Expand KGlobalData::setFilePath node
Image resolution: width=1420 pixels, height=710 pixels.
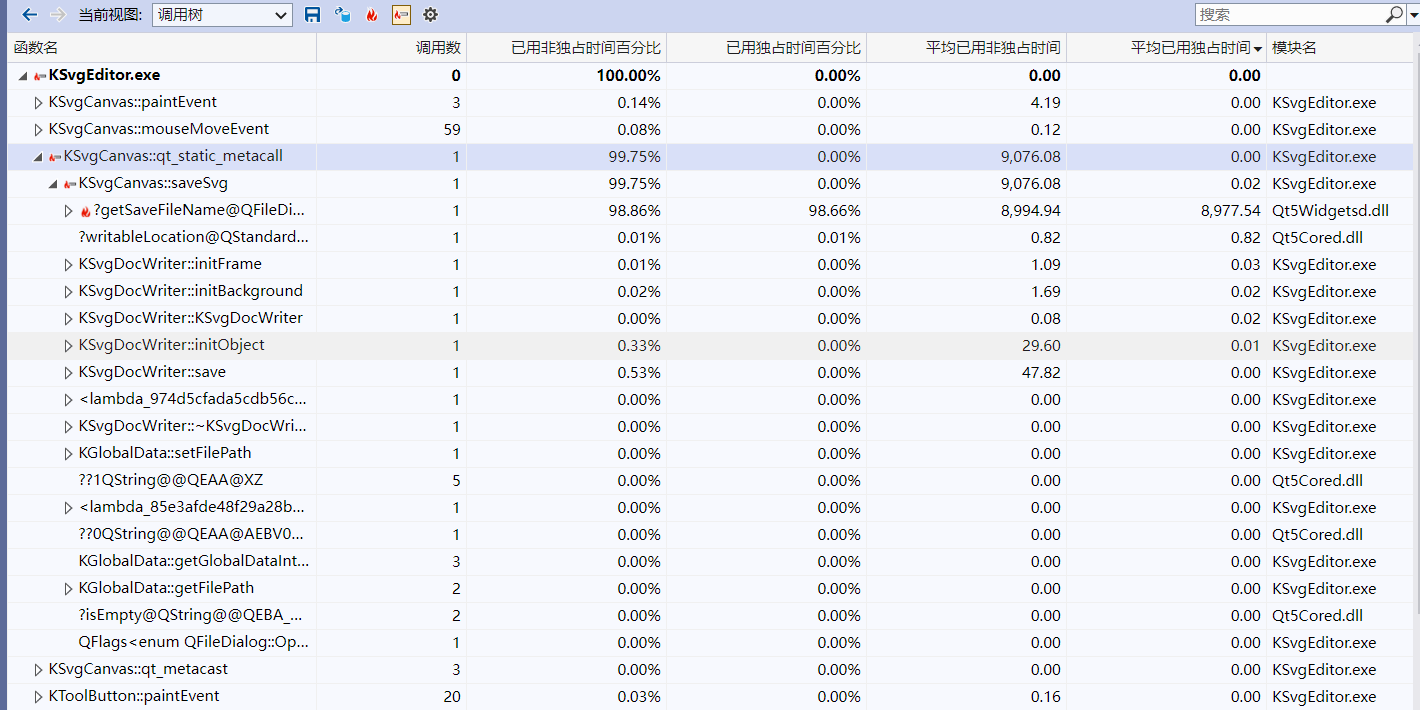coord(68,454)
